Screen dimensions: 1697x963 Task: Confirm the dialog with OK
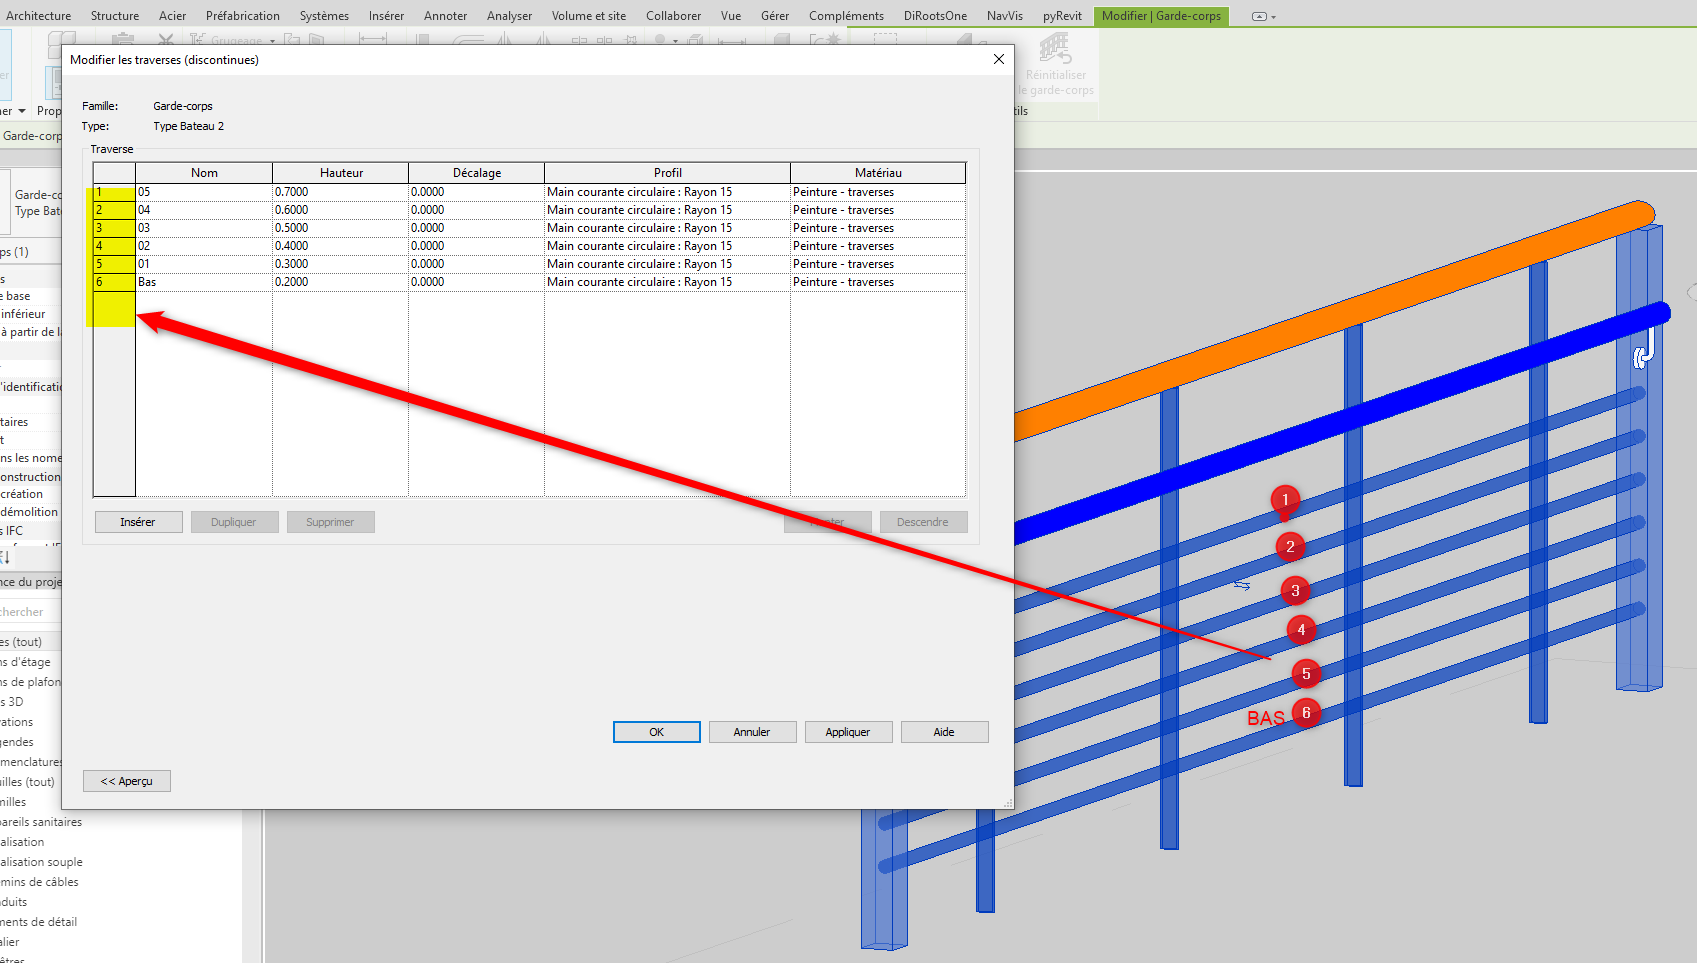656,732
